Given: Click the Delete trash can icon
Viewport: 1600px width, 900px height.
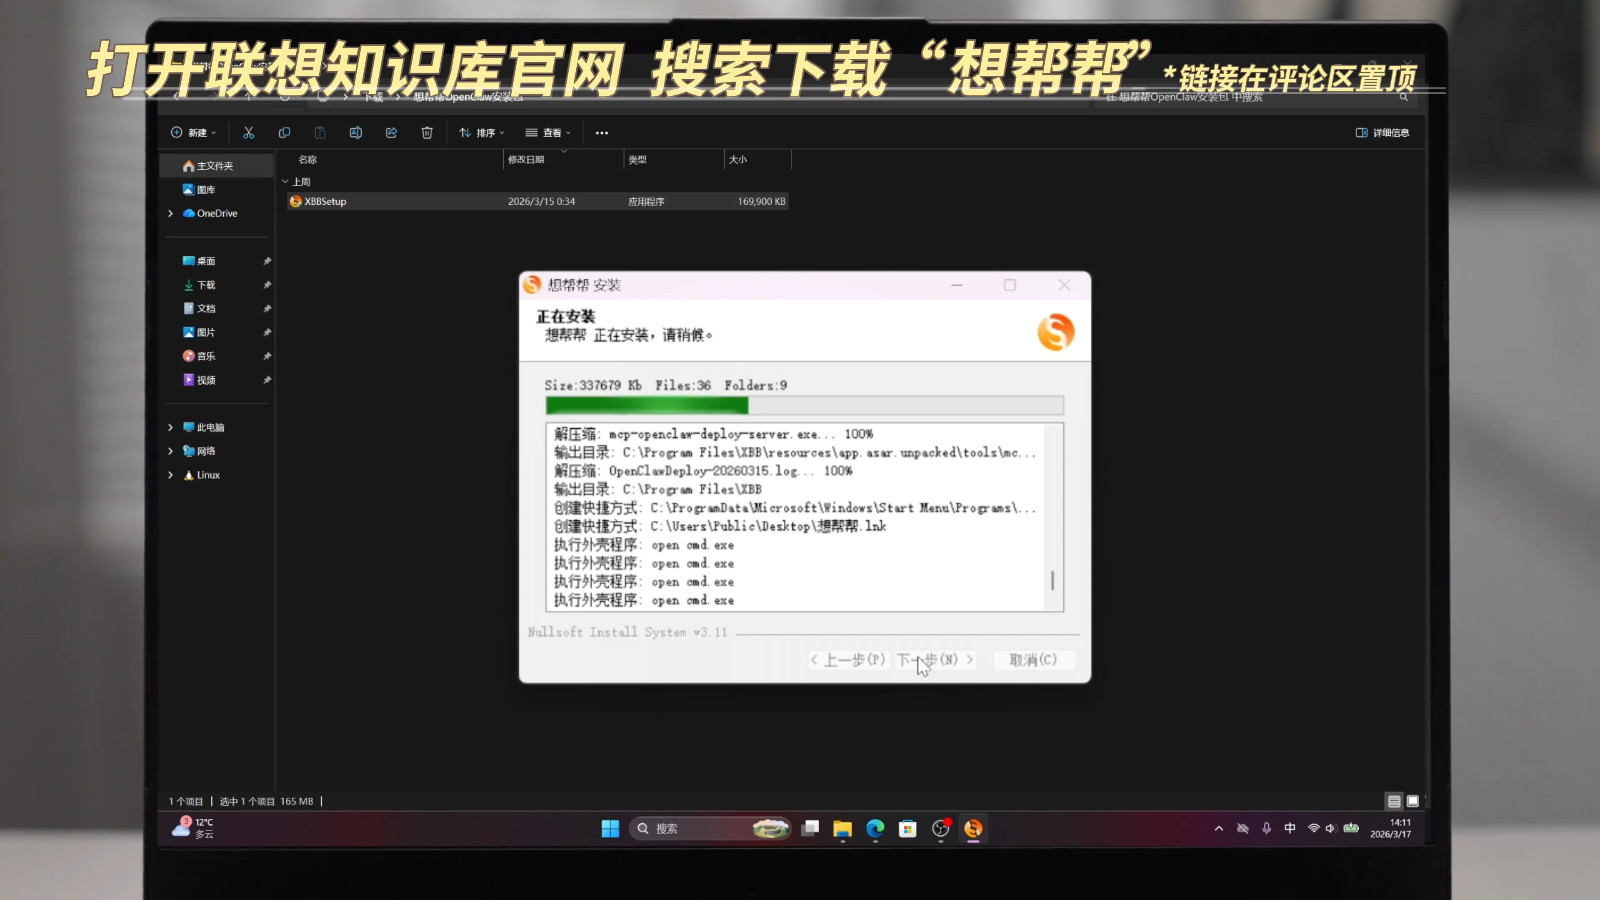Looking at the screenshot, I should 427,133.
